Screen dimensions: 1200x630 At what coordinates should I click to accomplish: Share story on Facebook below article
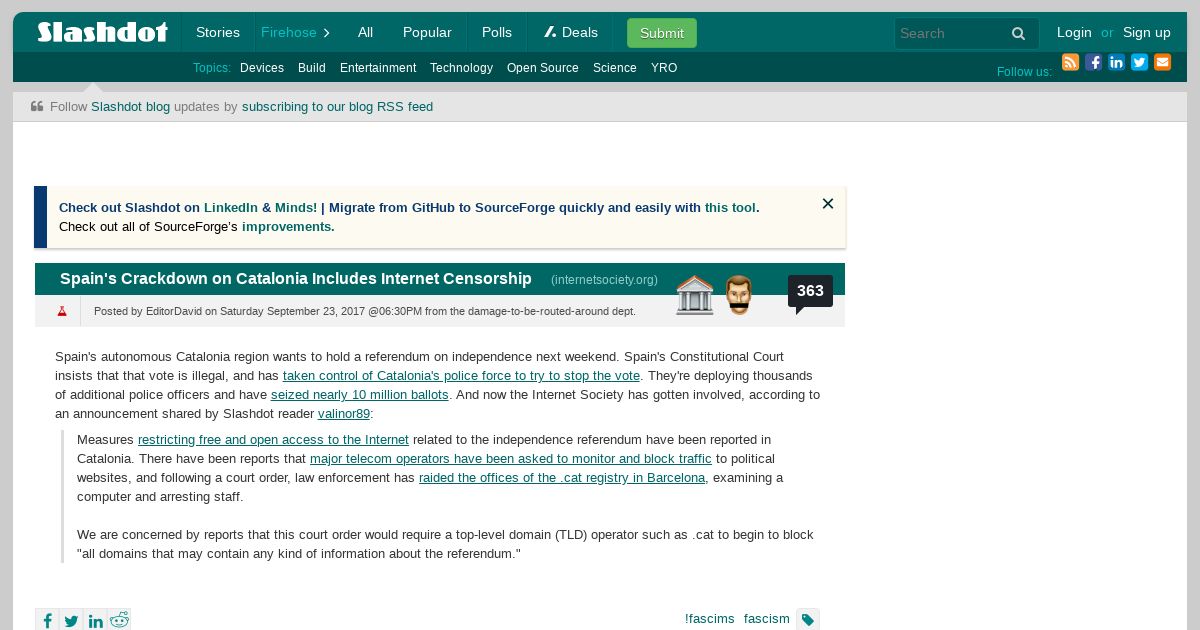(47, 620)
